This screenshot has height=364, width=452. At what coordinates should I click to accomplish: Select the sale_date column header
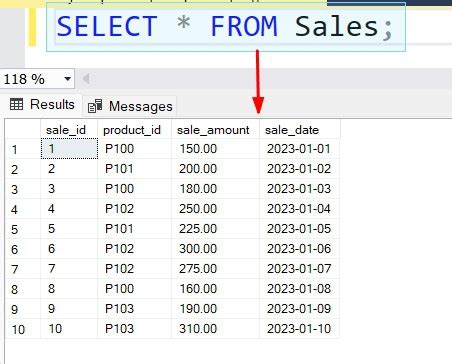pyautogui.click(x=300, y=130)
